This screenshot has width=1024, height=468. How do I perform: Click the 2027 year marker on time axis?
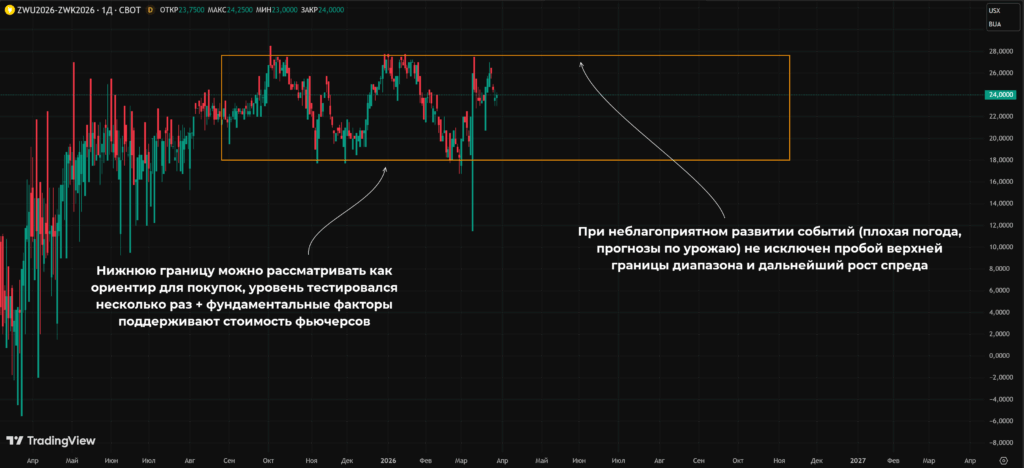tap(857, 460)
